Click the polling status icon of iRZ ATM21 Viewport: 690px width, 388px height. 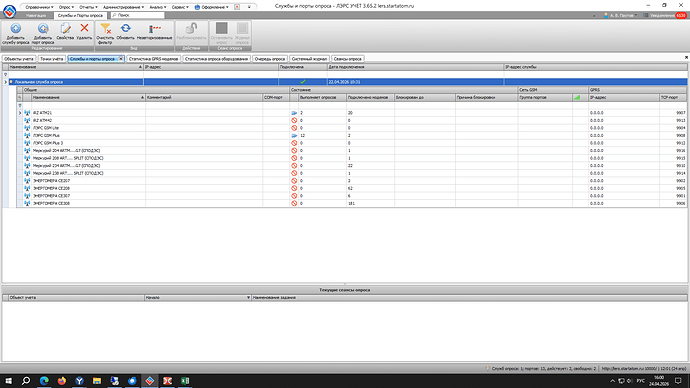(x=294, y=113)
